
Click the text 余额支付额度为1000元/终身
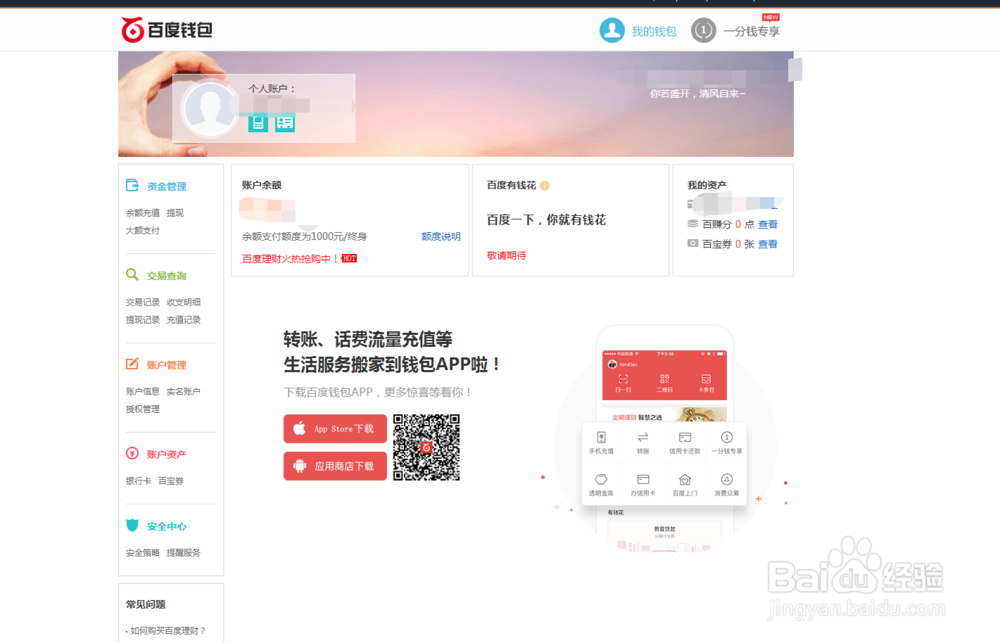point(304,237)
